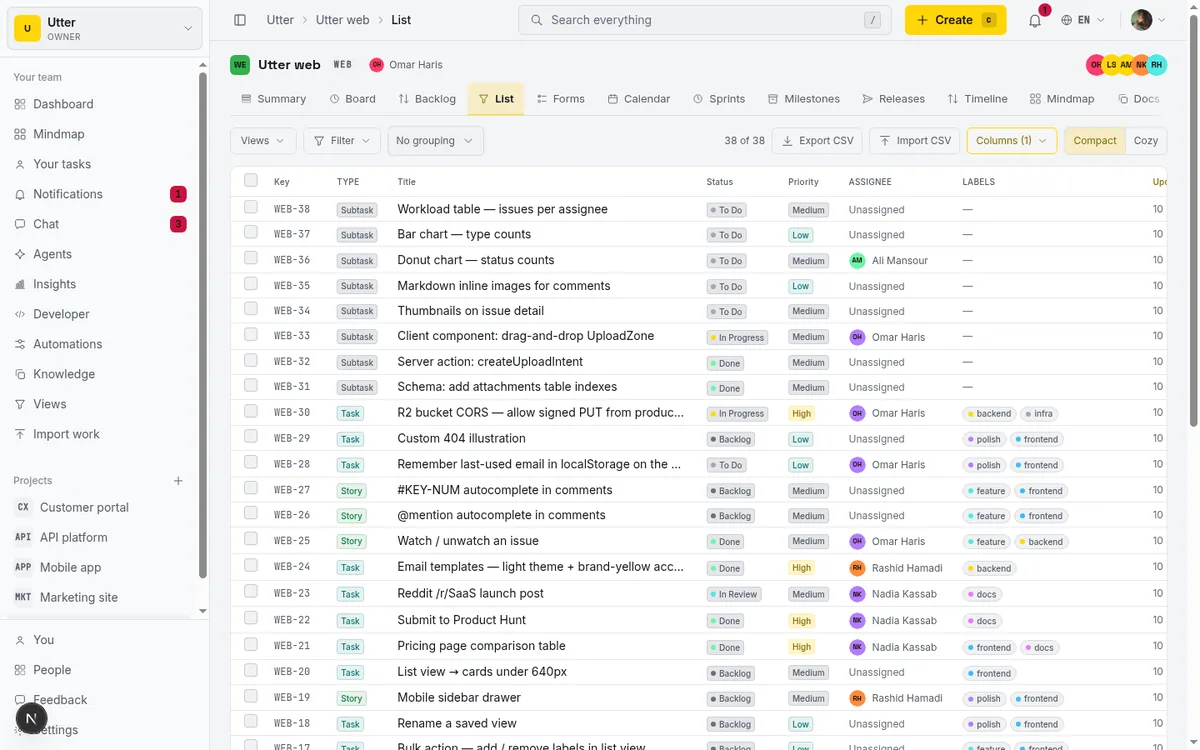This screenshot has width=1200, height=750.
Task: Click the WE project avatar icon
Action: [x=240, y=65]
